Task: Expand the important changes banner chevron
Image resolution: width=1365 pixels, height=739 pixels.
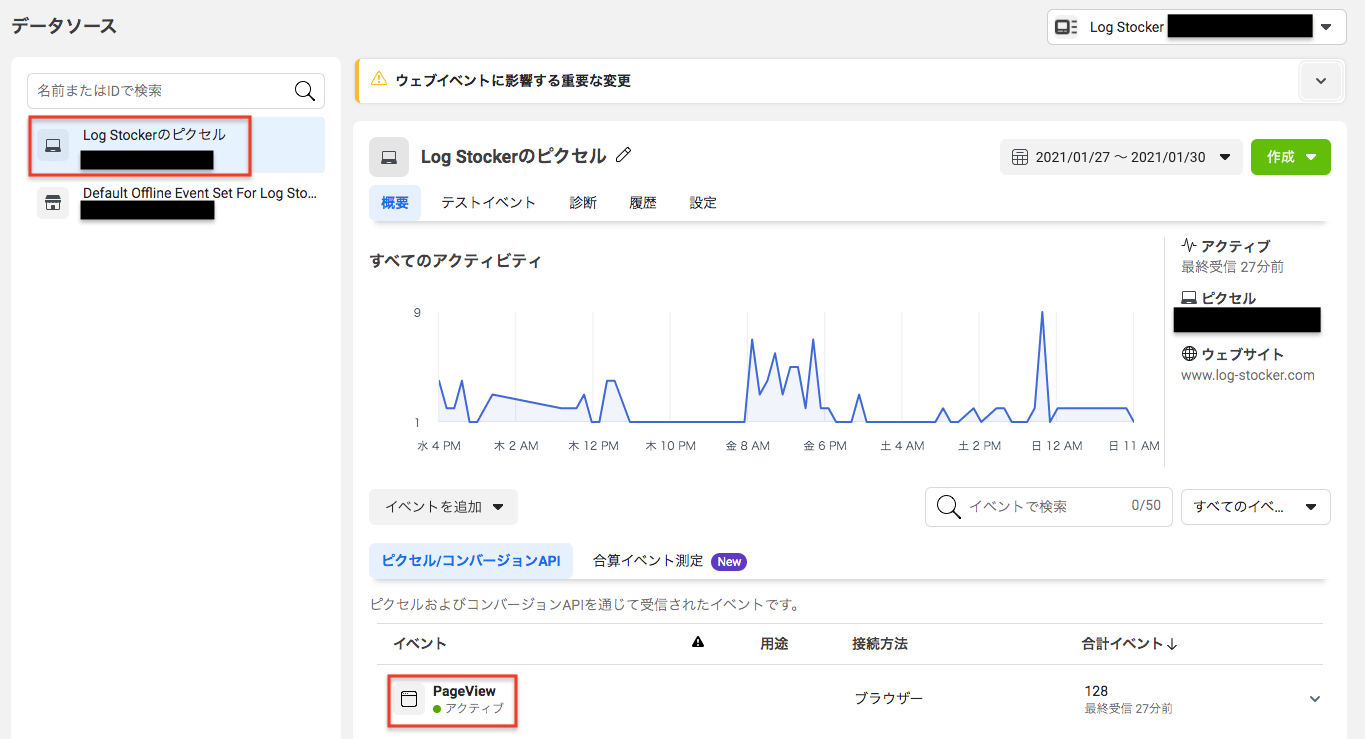Action: 1321,81
